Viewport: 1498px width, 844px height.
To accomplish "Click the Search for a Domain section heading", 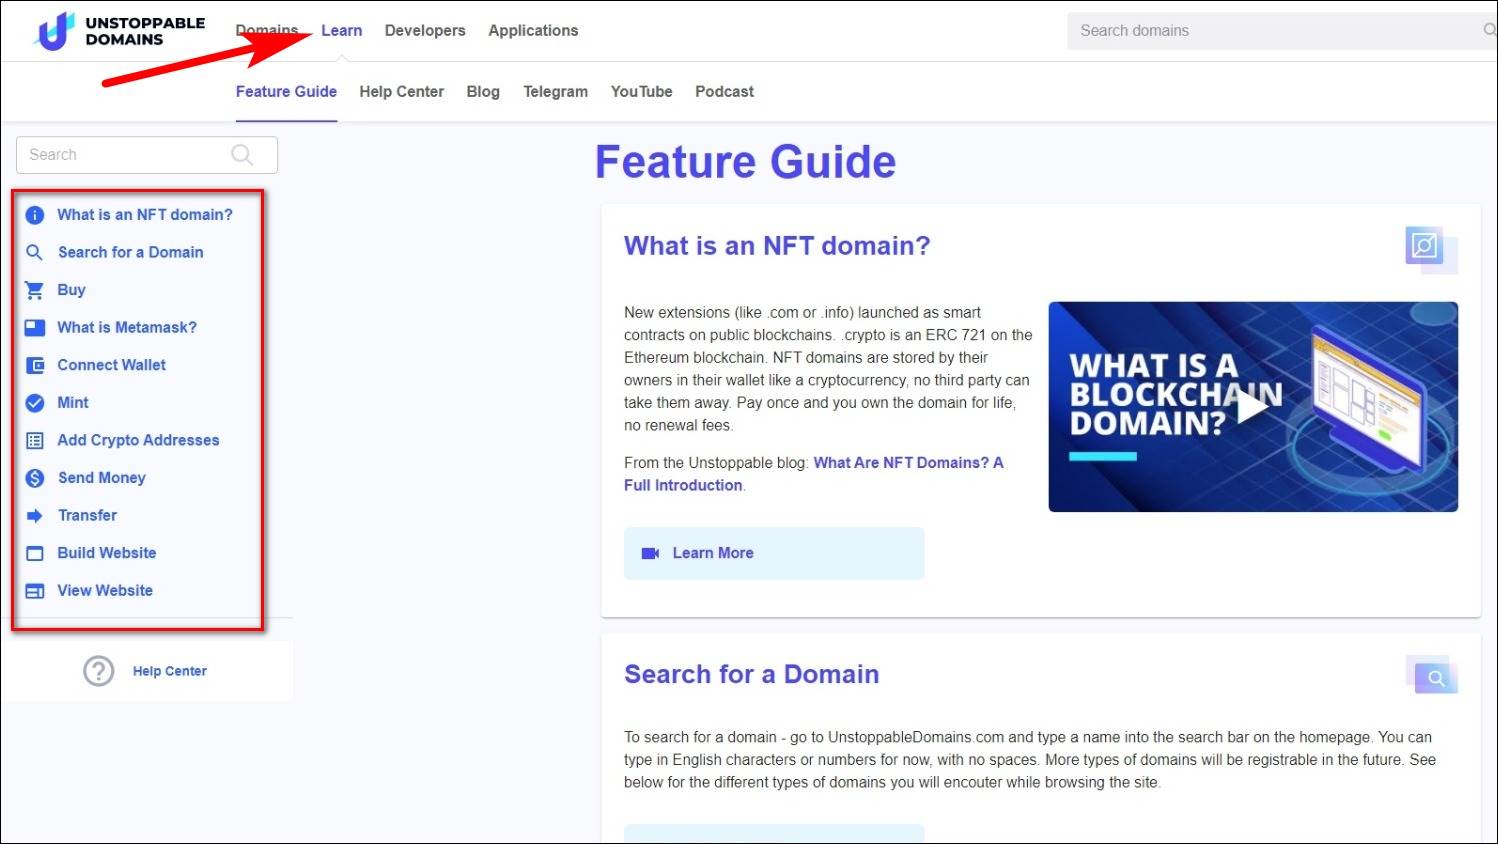I will (752, 675).
